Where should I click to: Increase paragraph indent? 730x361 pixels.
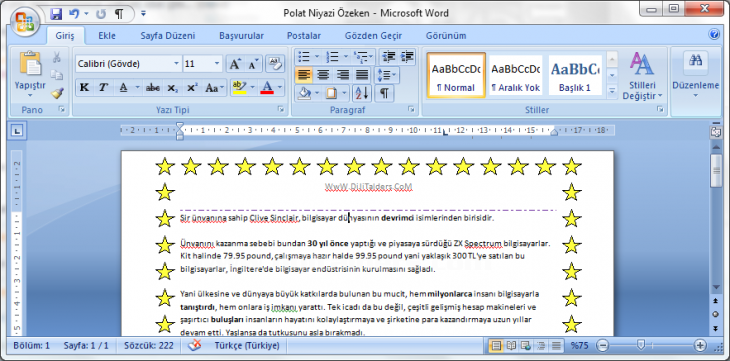pyautogui.click(x=406, y=57)
